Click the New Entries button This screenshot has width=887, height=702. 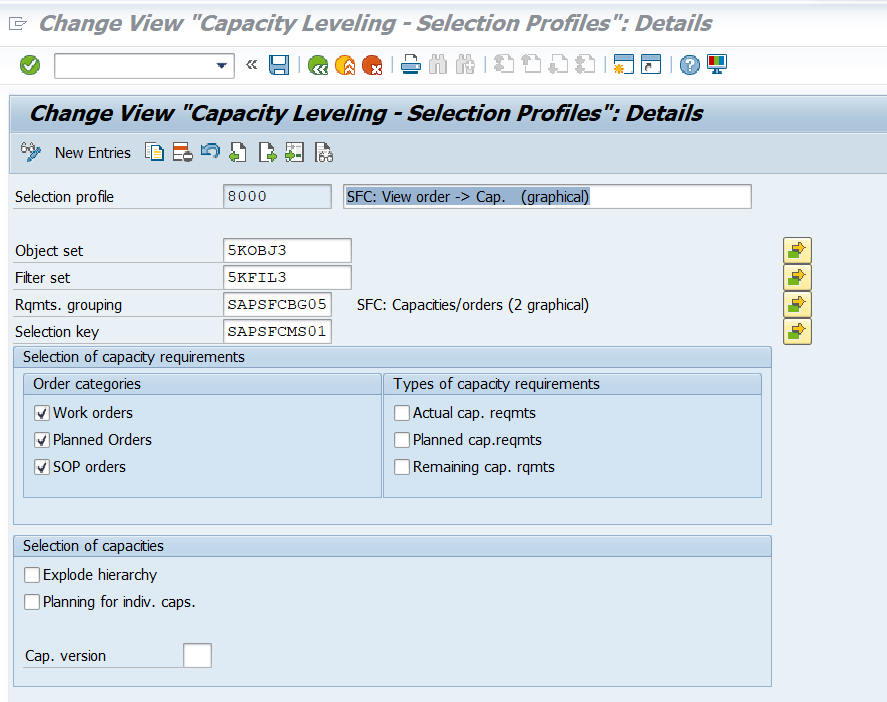pos(92,153)
